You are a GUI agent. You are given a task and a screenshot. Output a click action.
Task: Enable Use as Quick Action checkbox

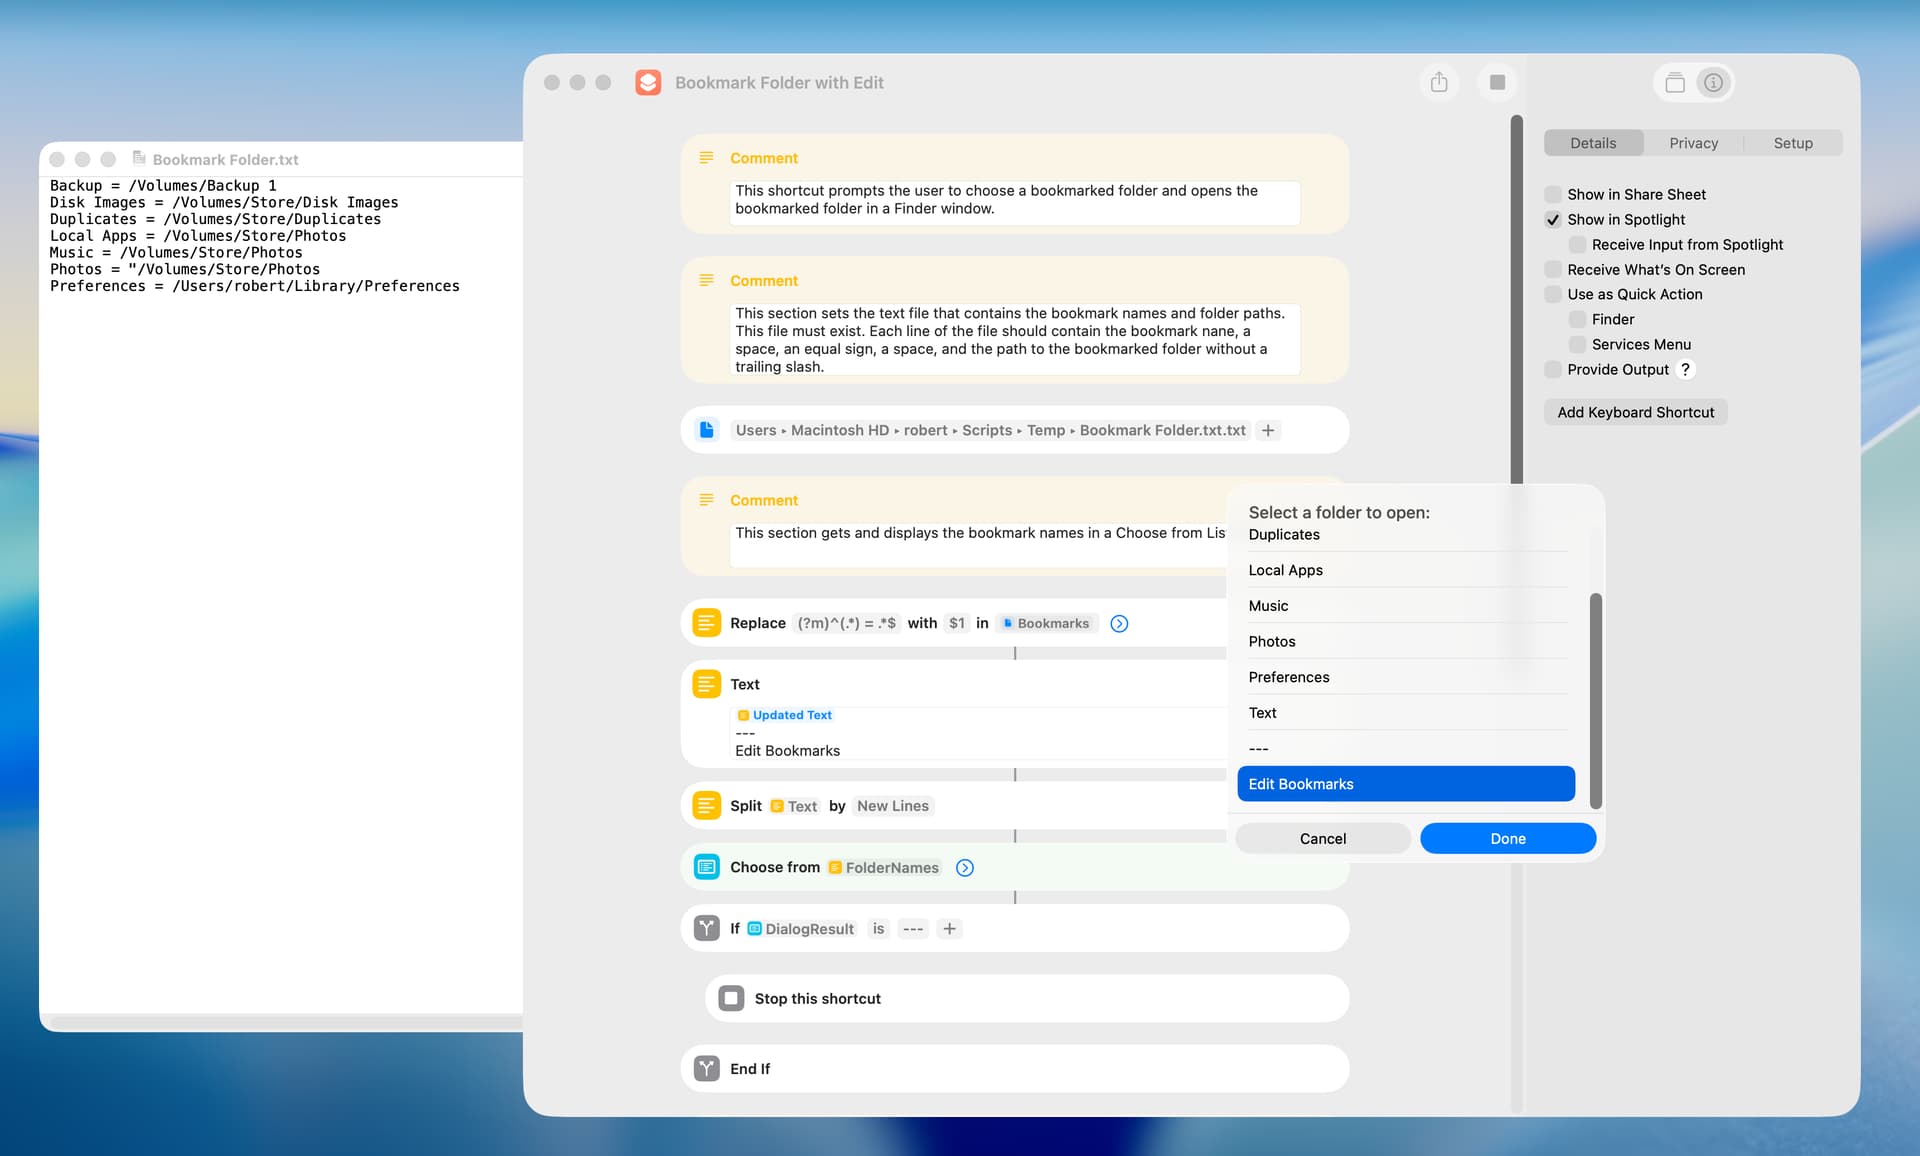point(1553,294)
